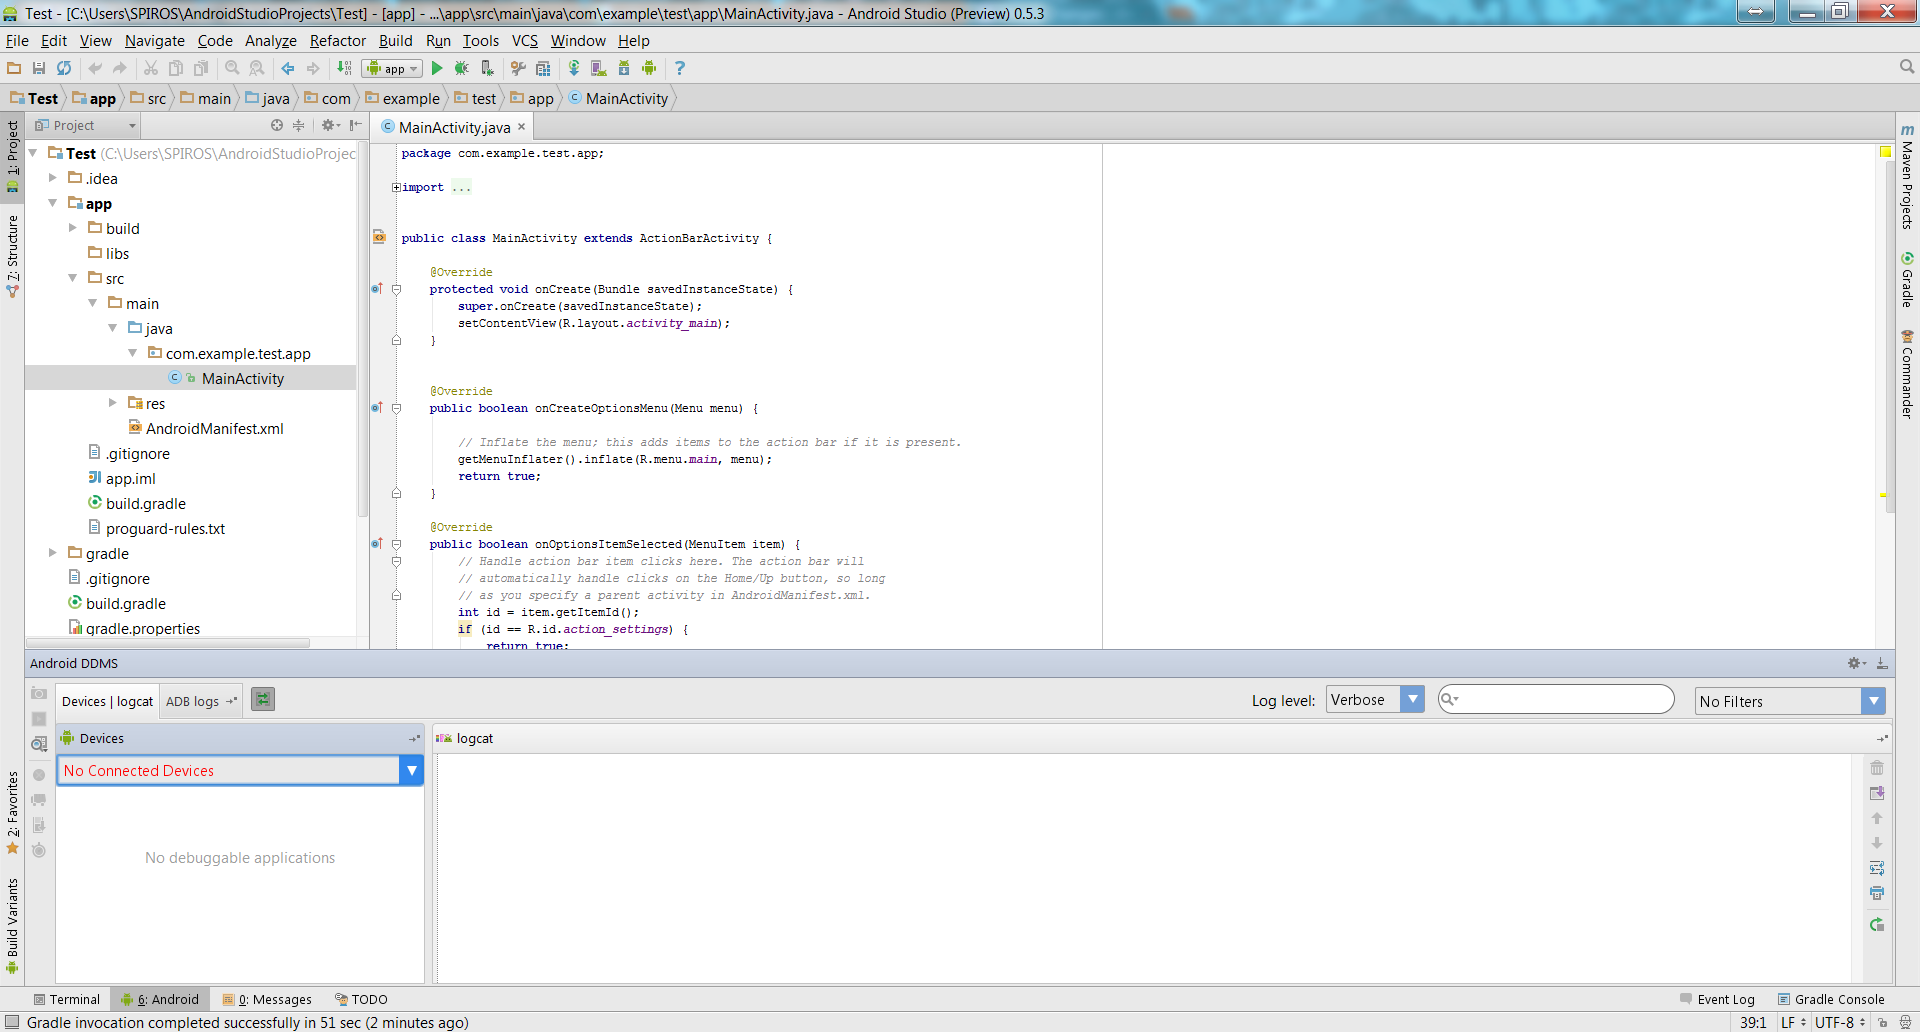
Task: Open the Android Device Monitor icon
Action: click(649, 68)
